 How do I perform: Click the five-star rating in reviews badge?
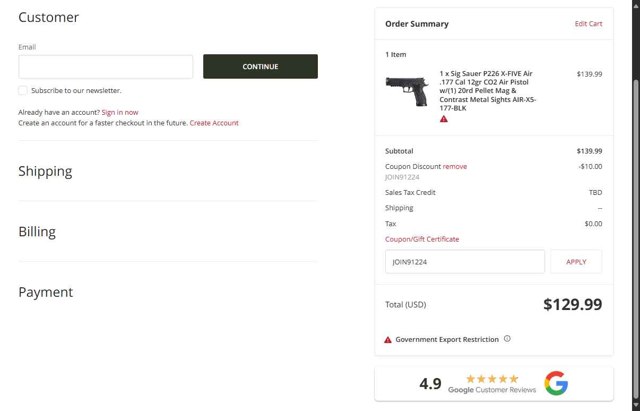491,379
